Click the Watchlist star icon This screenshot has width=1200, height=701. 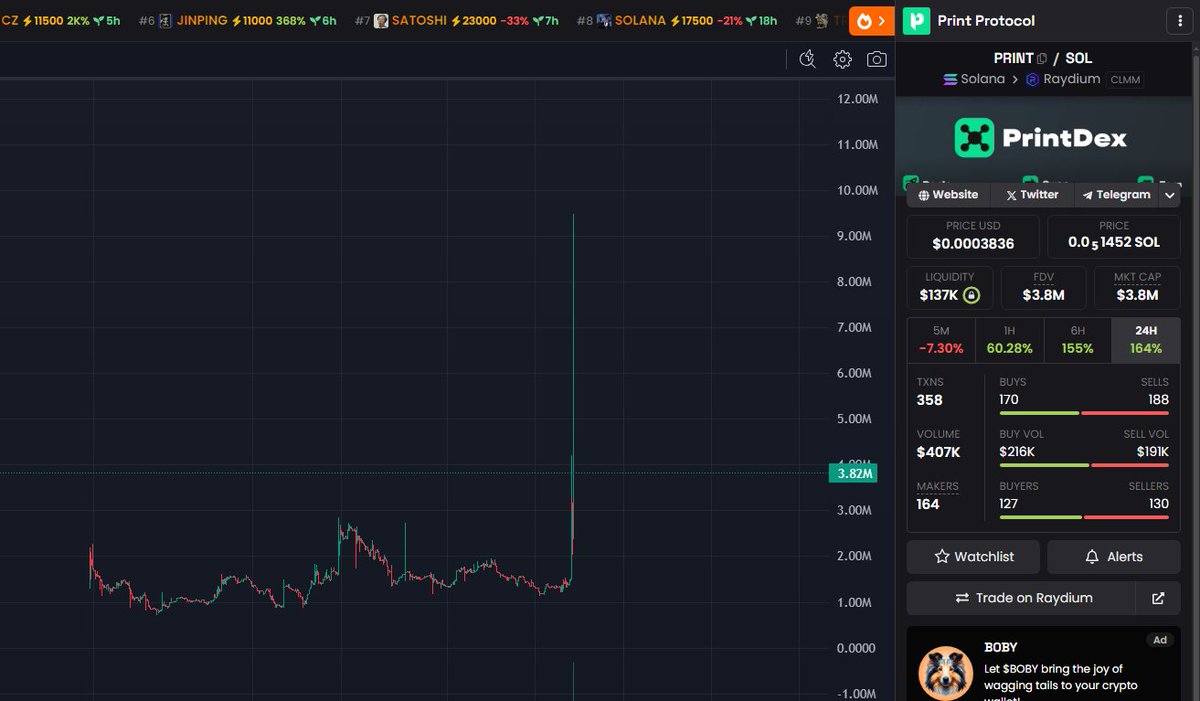pyautogui.click(x=941, y=556)
